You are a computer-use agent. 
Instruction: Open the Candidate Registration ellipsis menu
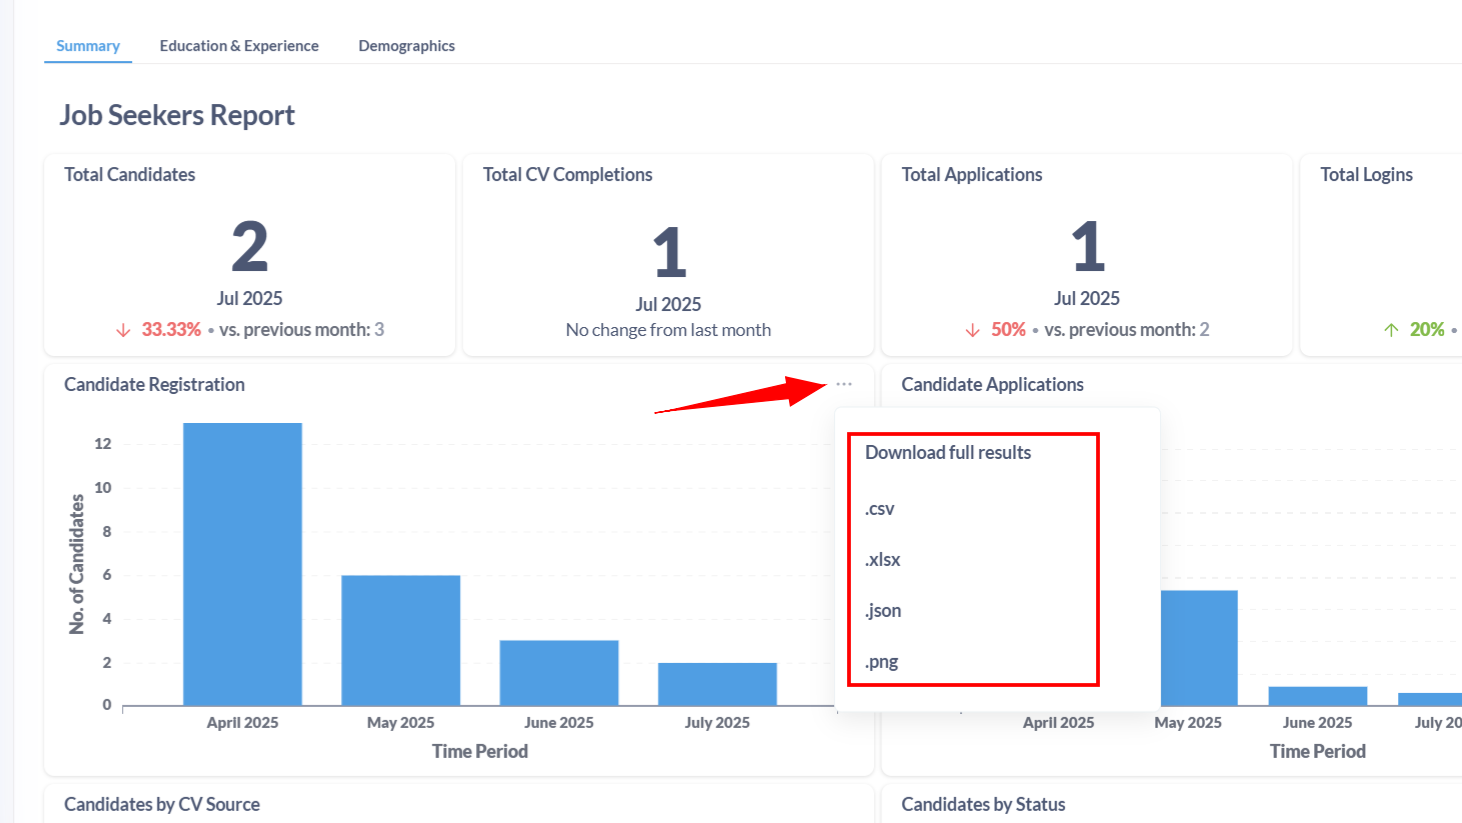pos(844,384)
